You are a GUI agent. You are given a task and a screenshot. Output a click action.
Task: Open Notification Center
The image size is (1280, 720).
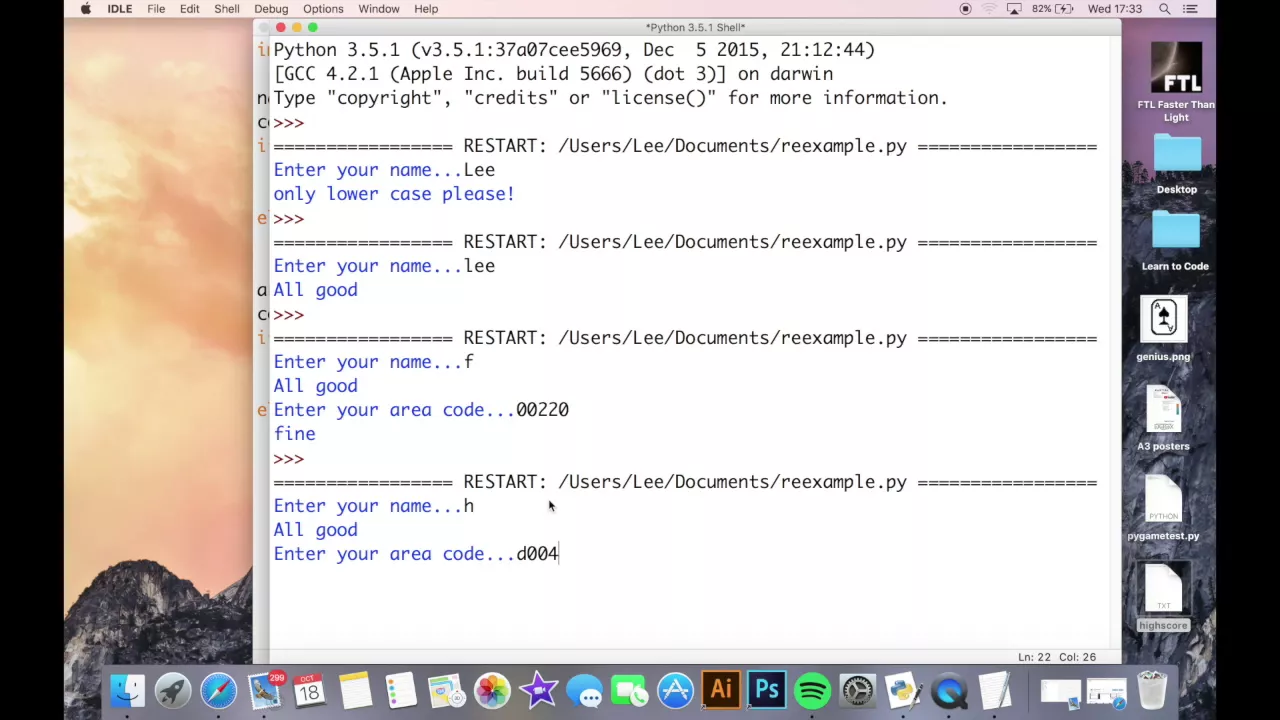click(1190, 9)
